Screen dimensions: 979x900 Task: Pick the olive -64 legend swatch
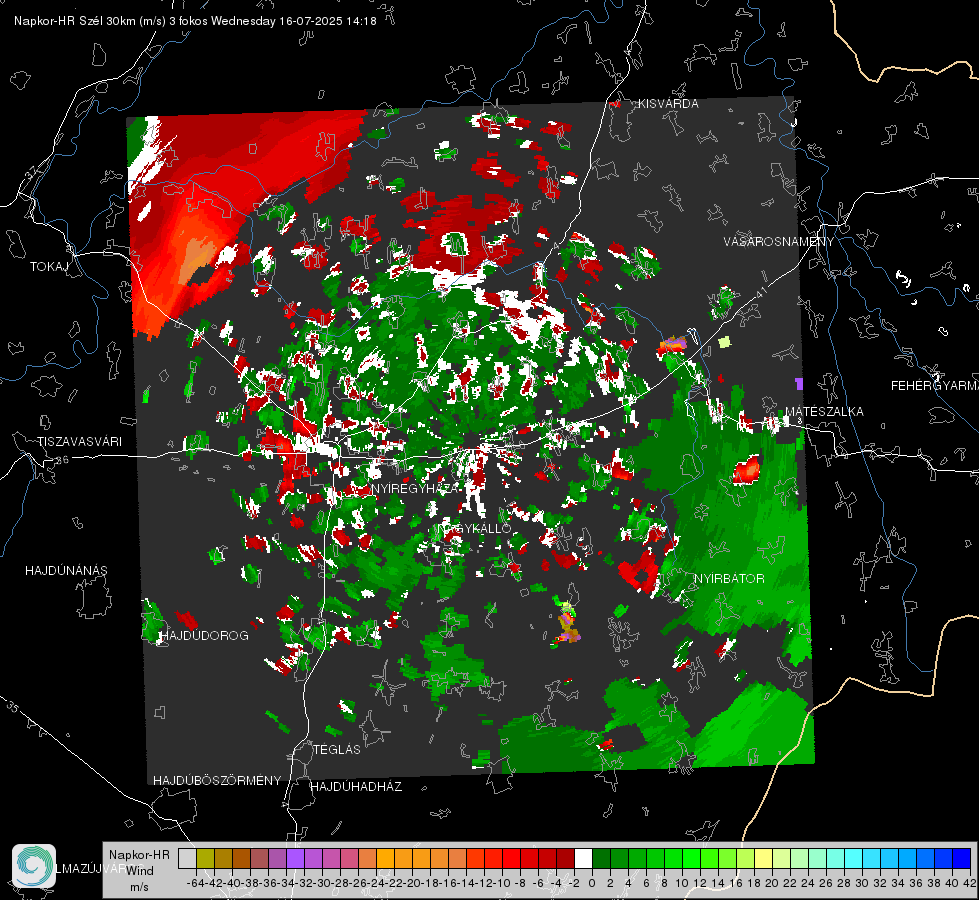tap(205, 858)
